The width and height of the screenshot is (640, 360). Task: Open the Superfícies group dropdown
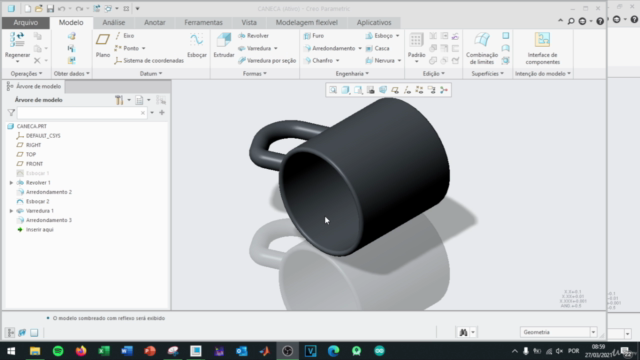pyautogui.click(x=487, y=73)
